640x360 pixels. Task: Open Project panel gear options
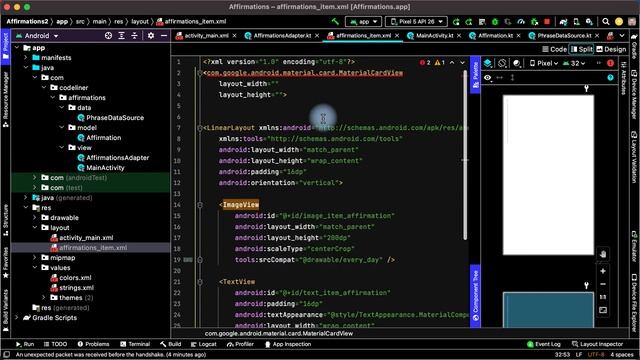tap(151, 36)
